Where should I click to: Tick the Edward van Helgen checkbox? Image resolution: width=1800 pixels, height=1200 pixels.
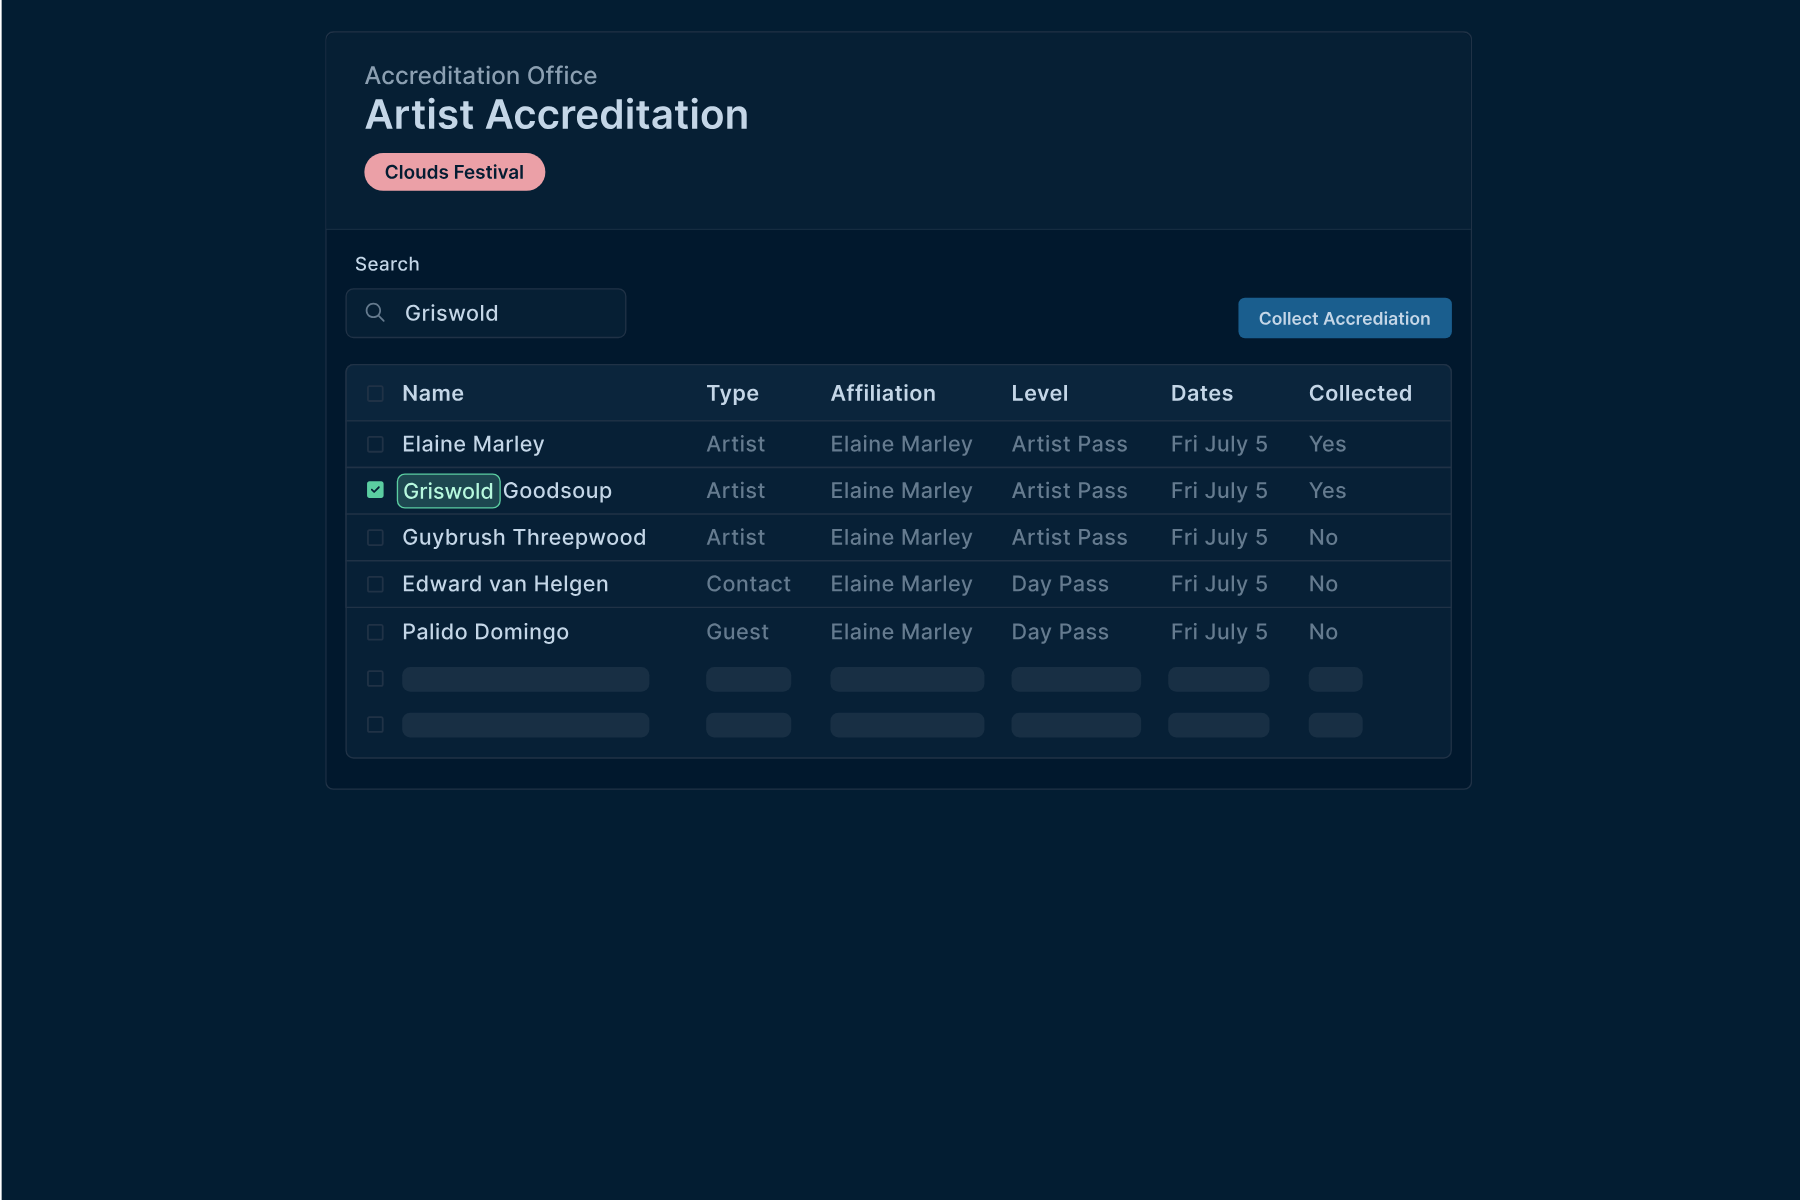click(x=375, y=584)
